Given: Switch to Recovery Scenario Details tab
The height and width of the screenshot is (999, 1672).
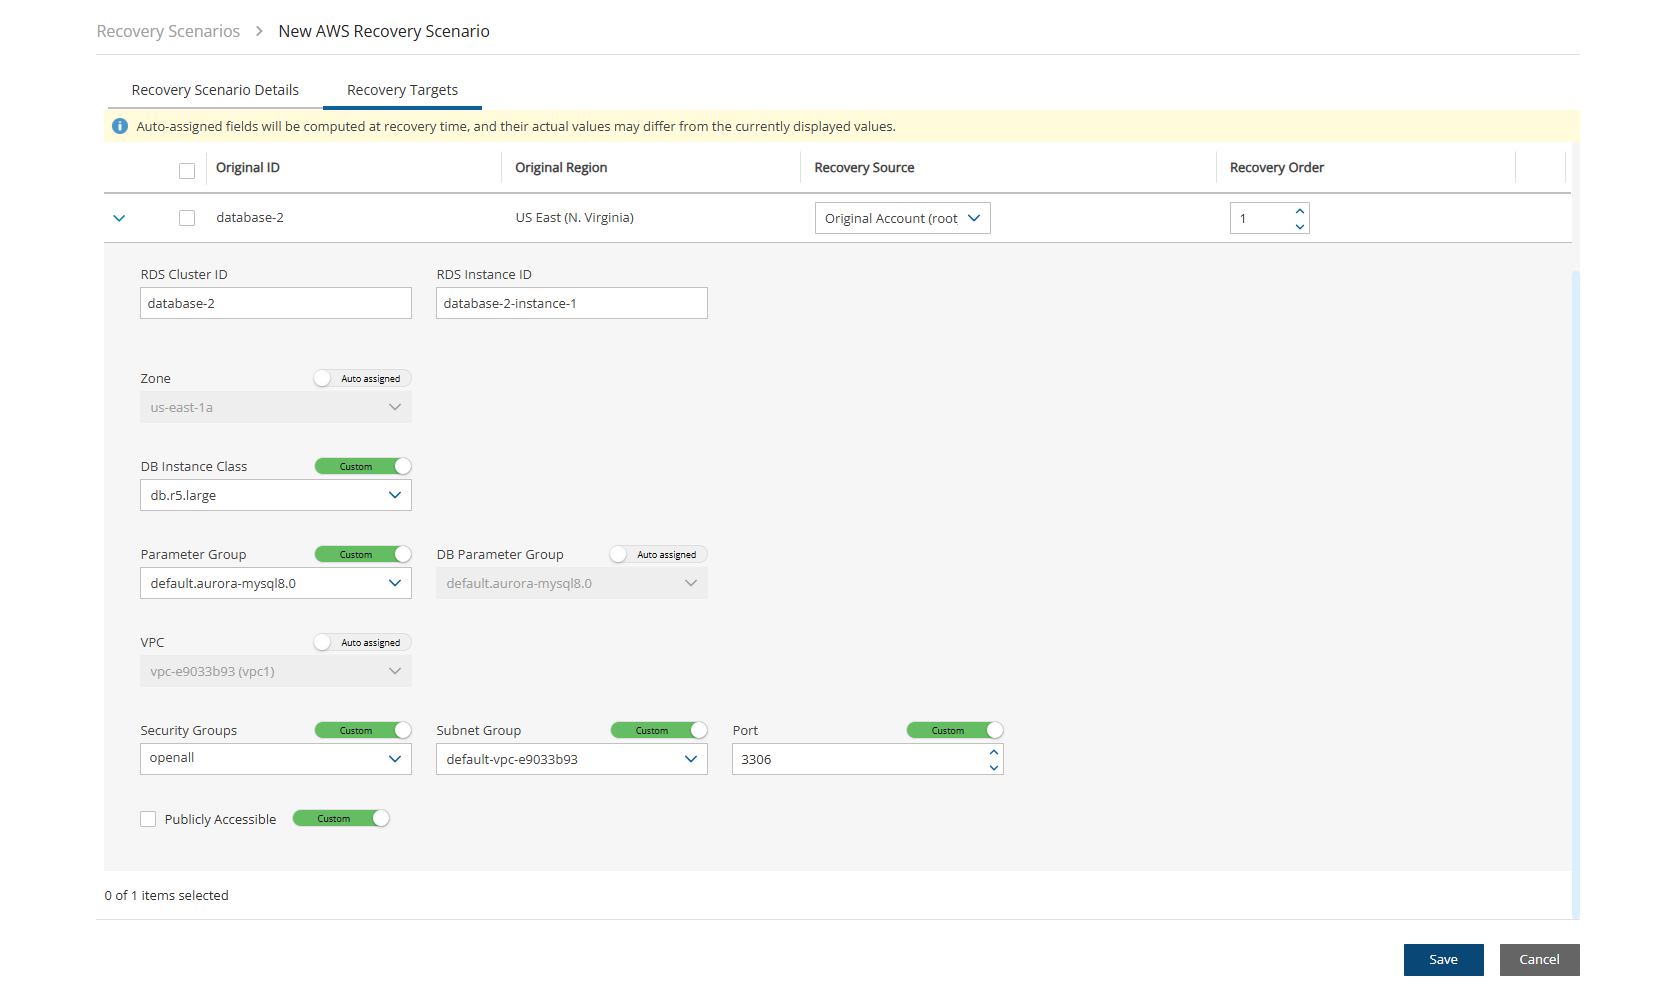Looking at the screenshot, I should click(215, 90).
